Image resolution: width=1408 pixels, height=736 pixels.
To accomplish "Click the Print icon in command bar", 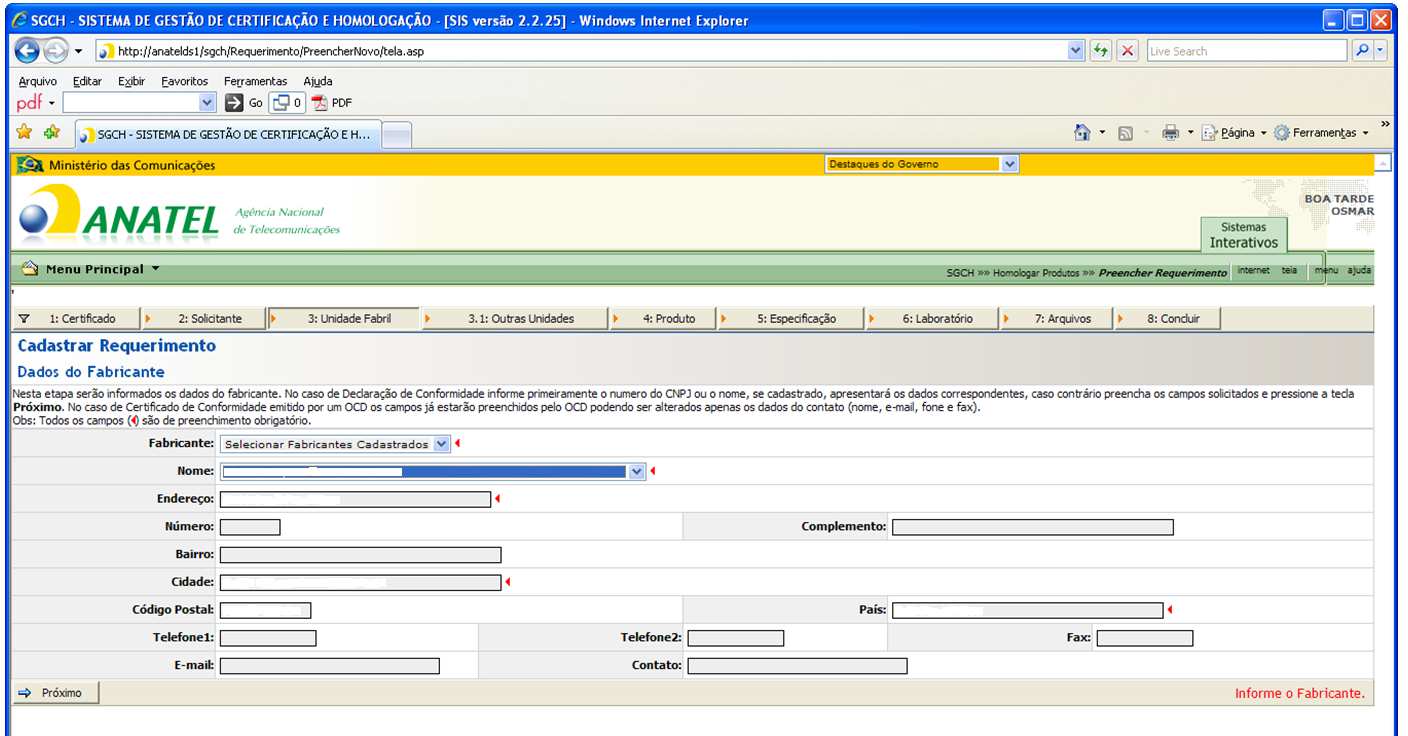I will pyautogui.click(x=1170, y=133).
